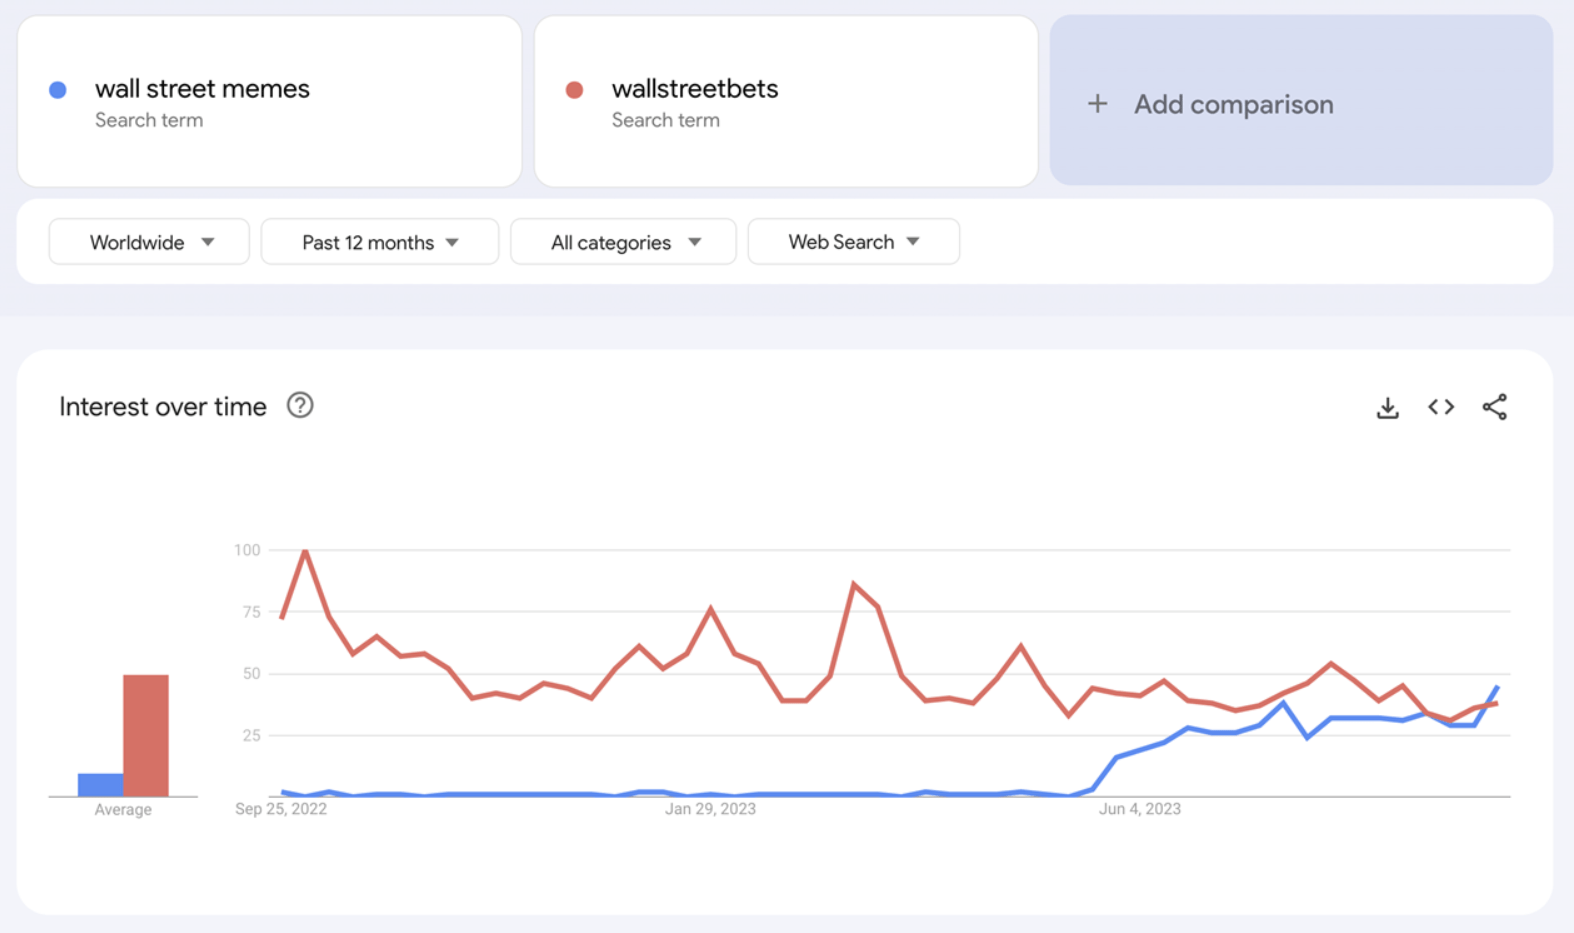Click the red Average bar
The image size is (1574, 933).
(146, 735)
